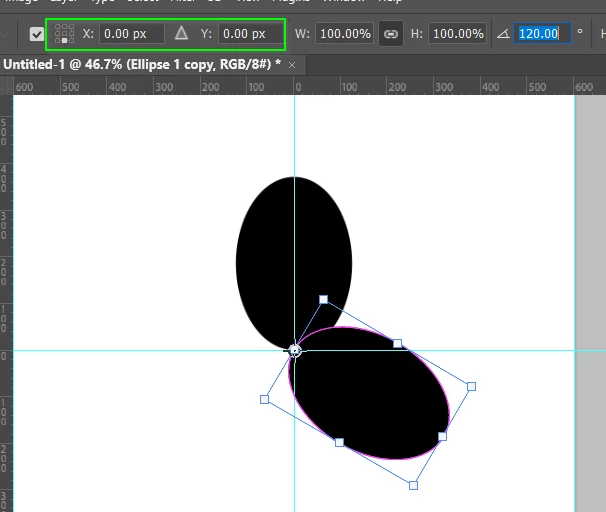Click the ruler origin corner box
Screen dimensions: 606x512
pos(6,86)
